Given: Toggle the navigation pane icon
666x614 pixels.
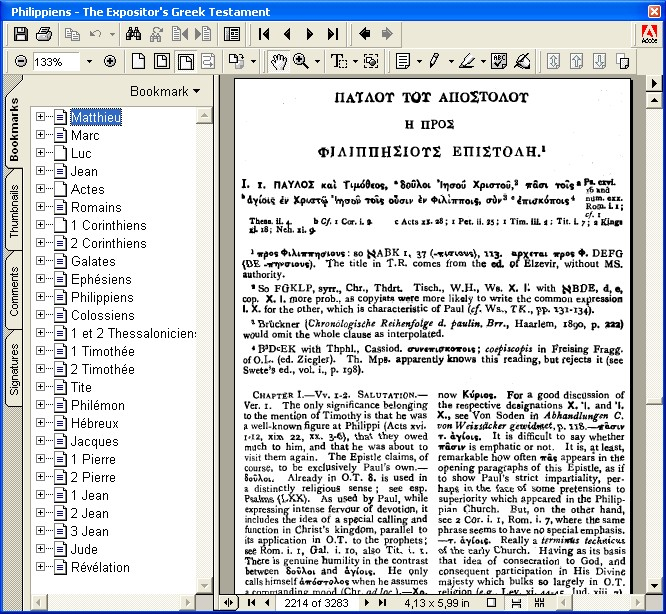Looking at the screenshot, I should 232,34.
